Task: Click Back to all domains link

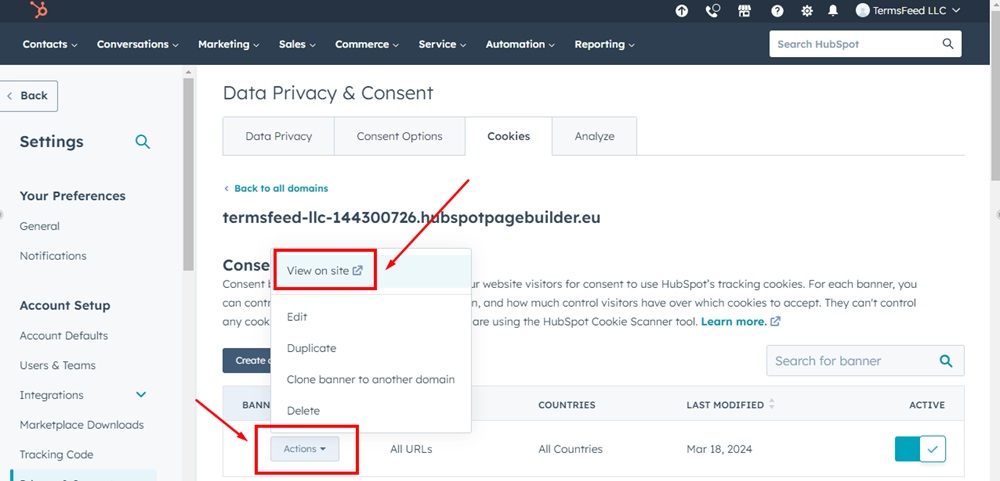Action: point(276,189)
